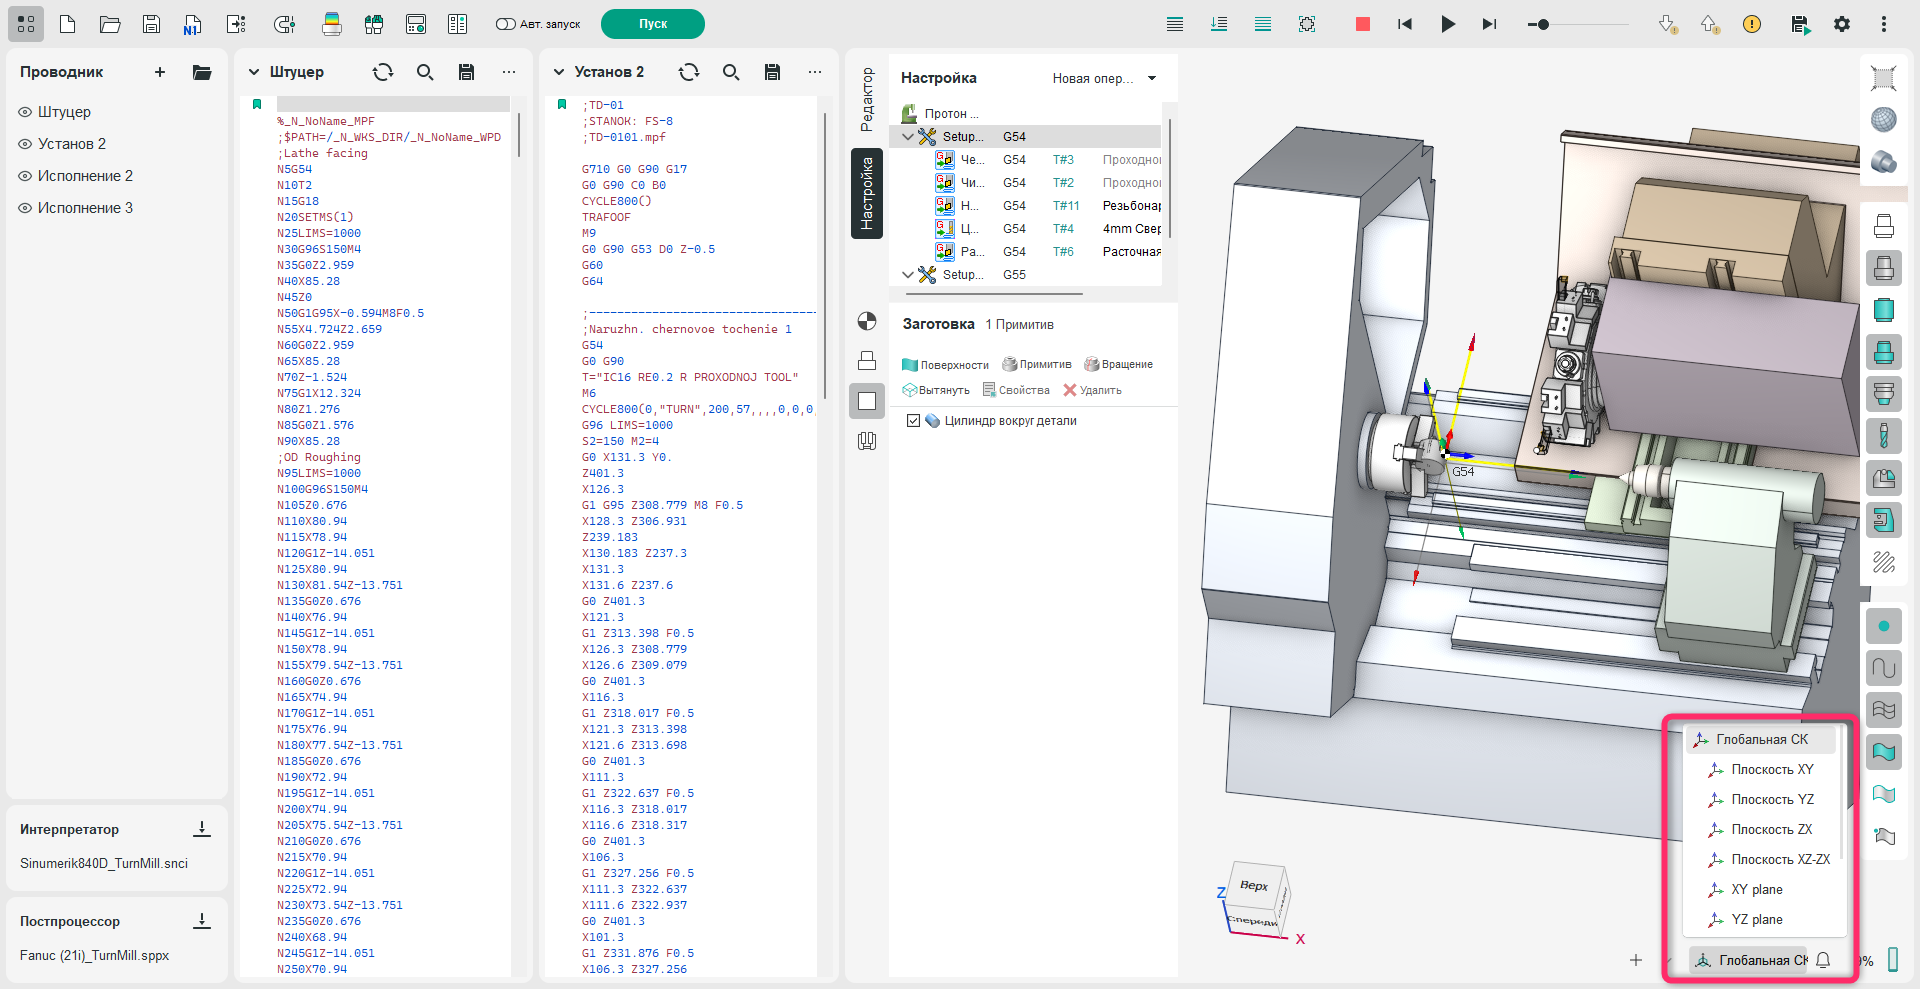Viewport: 1920px width, 989px height.
Task: Collapse the Штуцер code panel
Action: [254, 72]
